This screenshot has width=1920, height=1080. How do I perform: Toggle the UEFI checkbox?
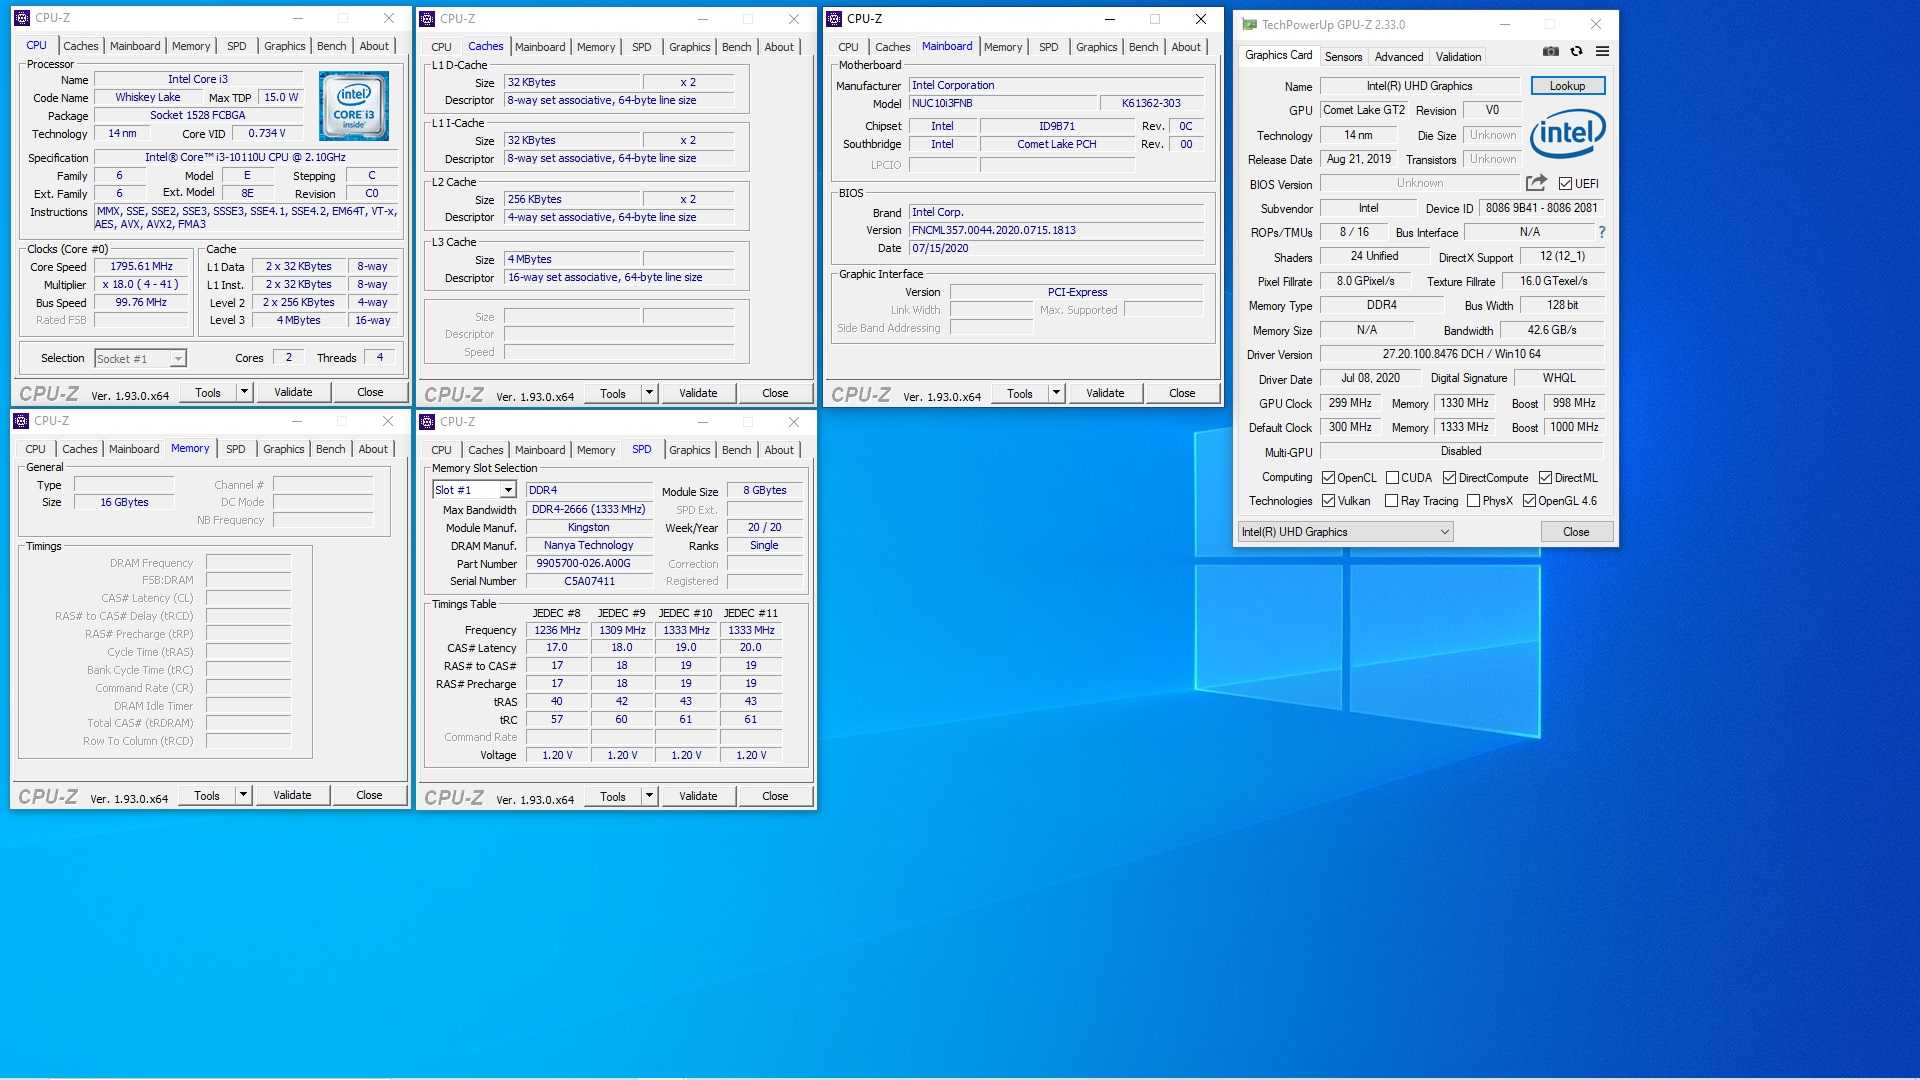pyautogui.click(x=1565, y=184)
